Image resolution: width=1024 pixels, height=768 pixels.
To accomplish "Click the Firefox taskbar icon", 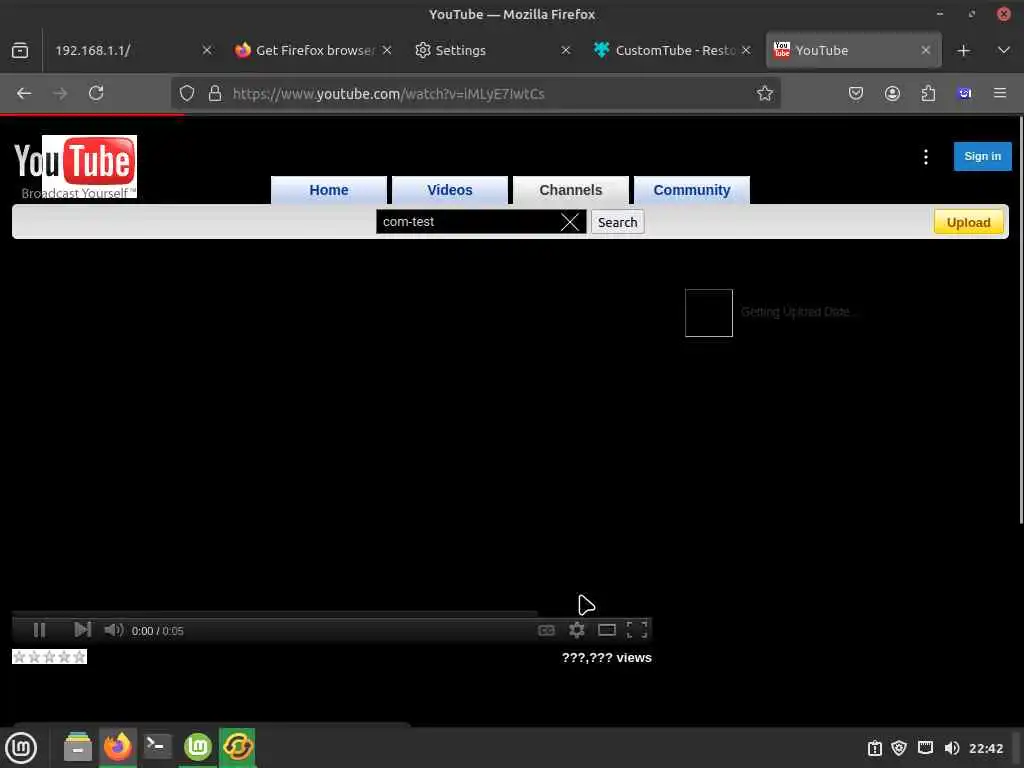I will click(x=118, y=746).
